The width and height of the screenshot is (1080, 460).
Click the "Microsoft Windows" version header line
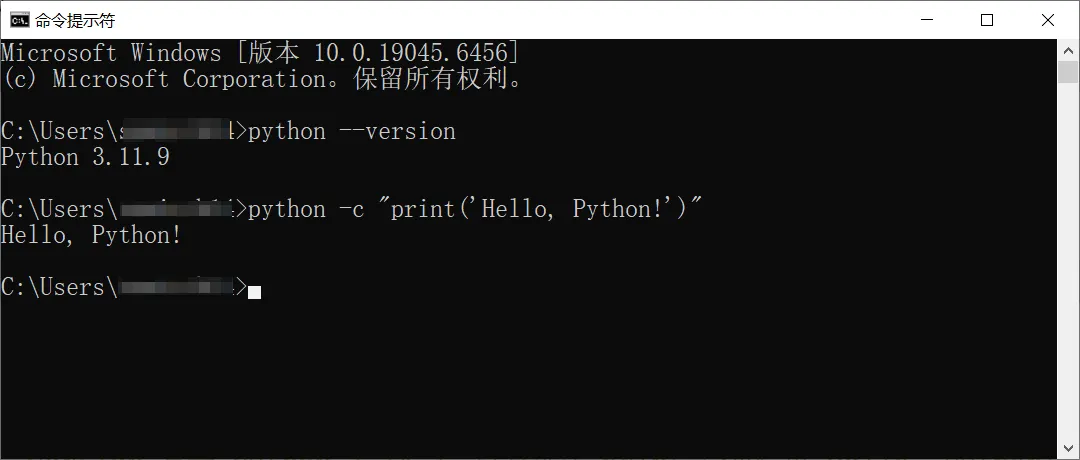[x=110, y=53]
